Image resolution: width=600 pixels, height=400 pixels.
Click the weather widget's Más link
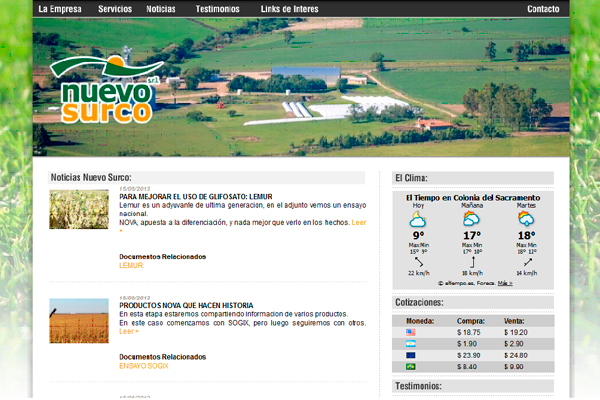point(507,283)
